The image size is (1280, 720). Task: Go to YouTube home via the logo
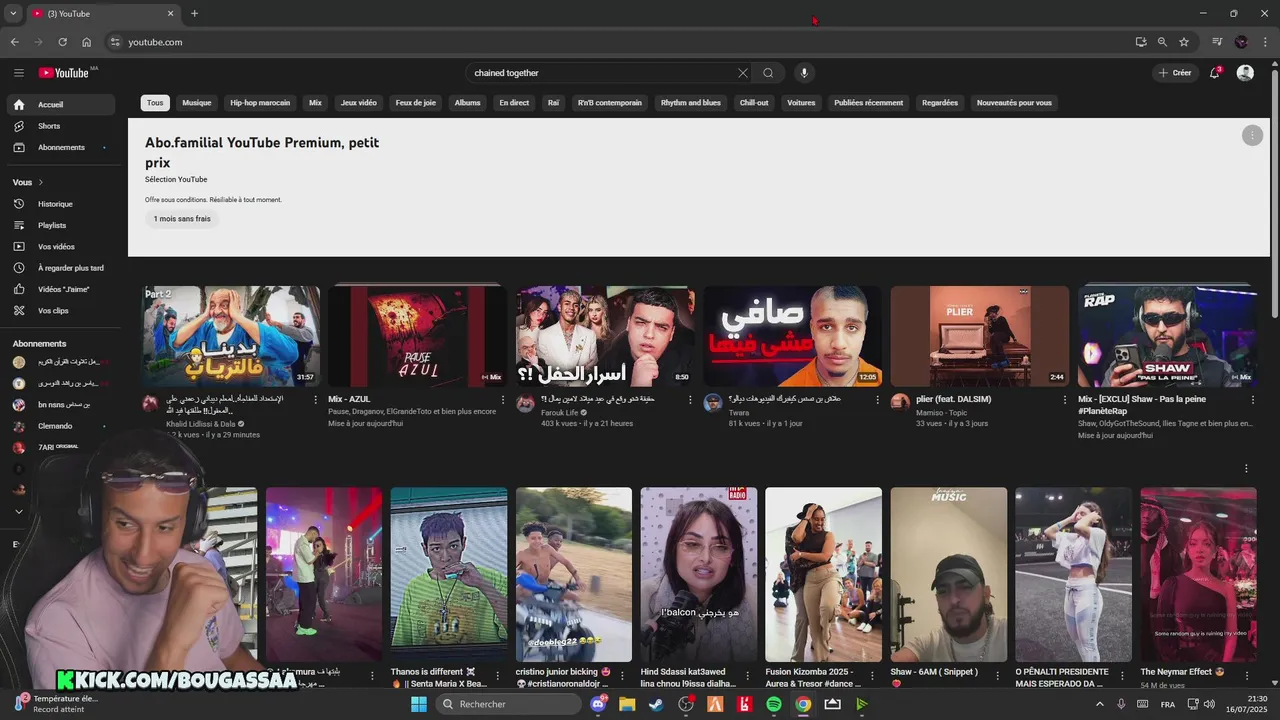click(x=64, y=73)
